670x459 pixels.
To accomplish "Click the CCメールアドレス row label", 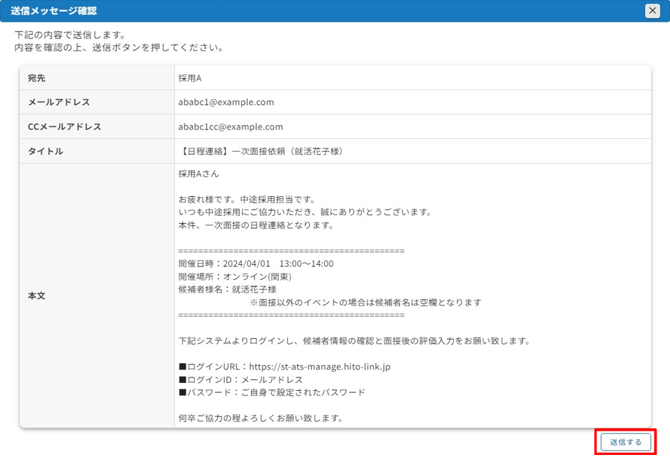I will click(65, 127).
